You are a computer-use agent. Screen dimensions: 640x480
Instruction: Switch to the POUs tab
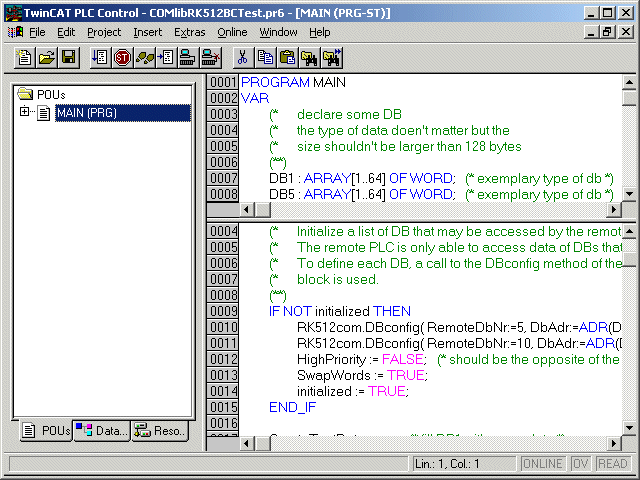46,431
